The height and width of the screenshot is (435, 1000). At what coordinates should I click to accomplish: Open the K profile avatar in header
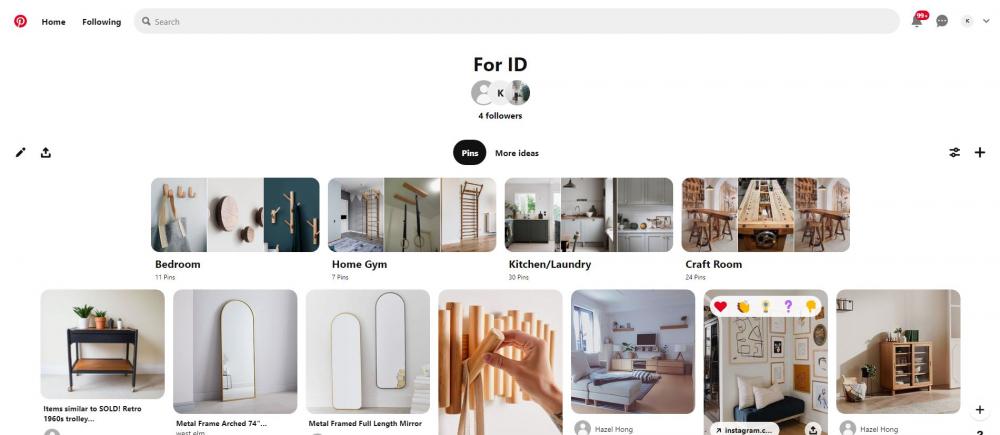pyautogui.click(x=967, y=21)
